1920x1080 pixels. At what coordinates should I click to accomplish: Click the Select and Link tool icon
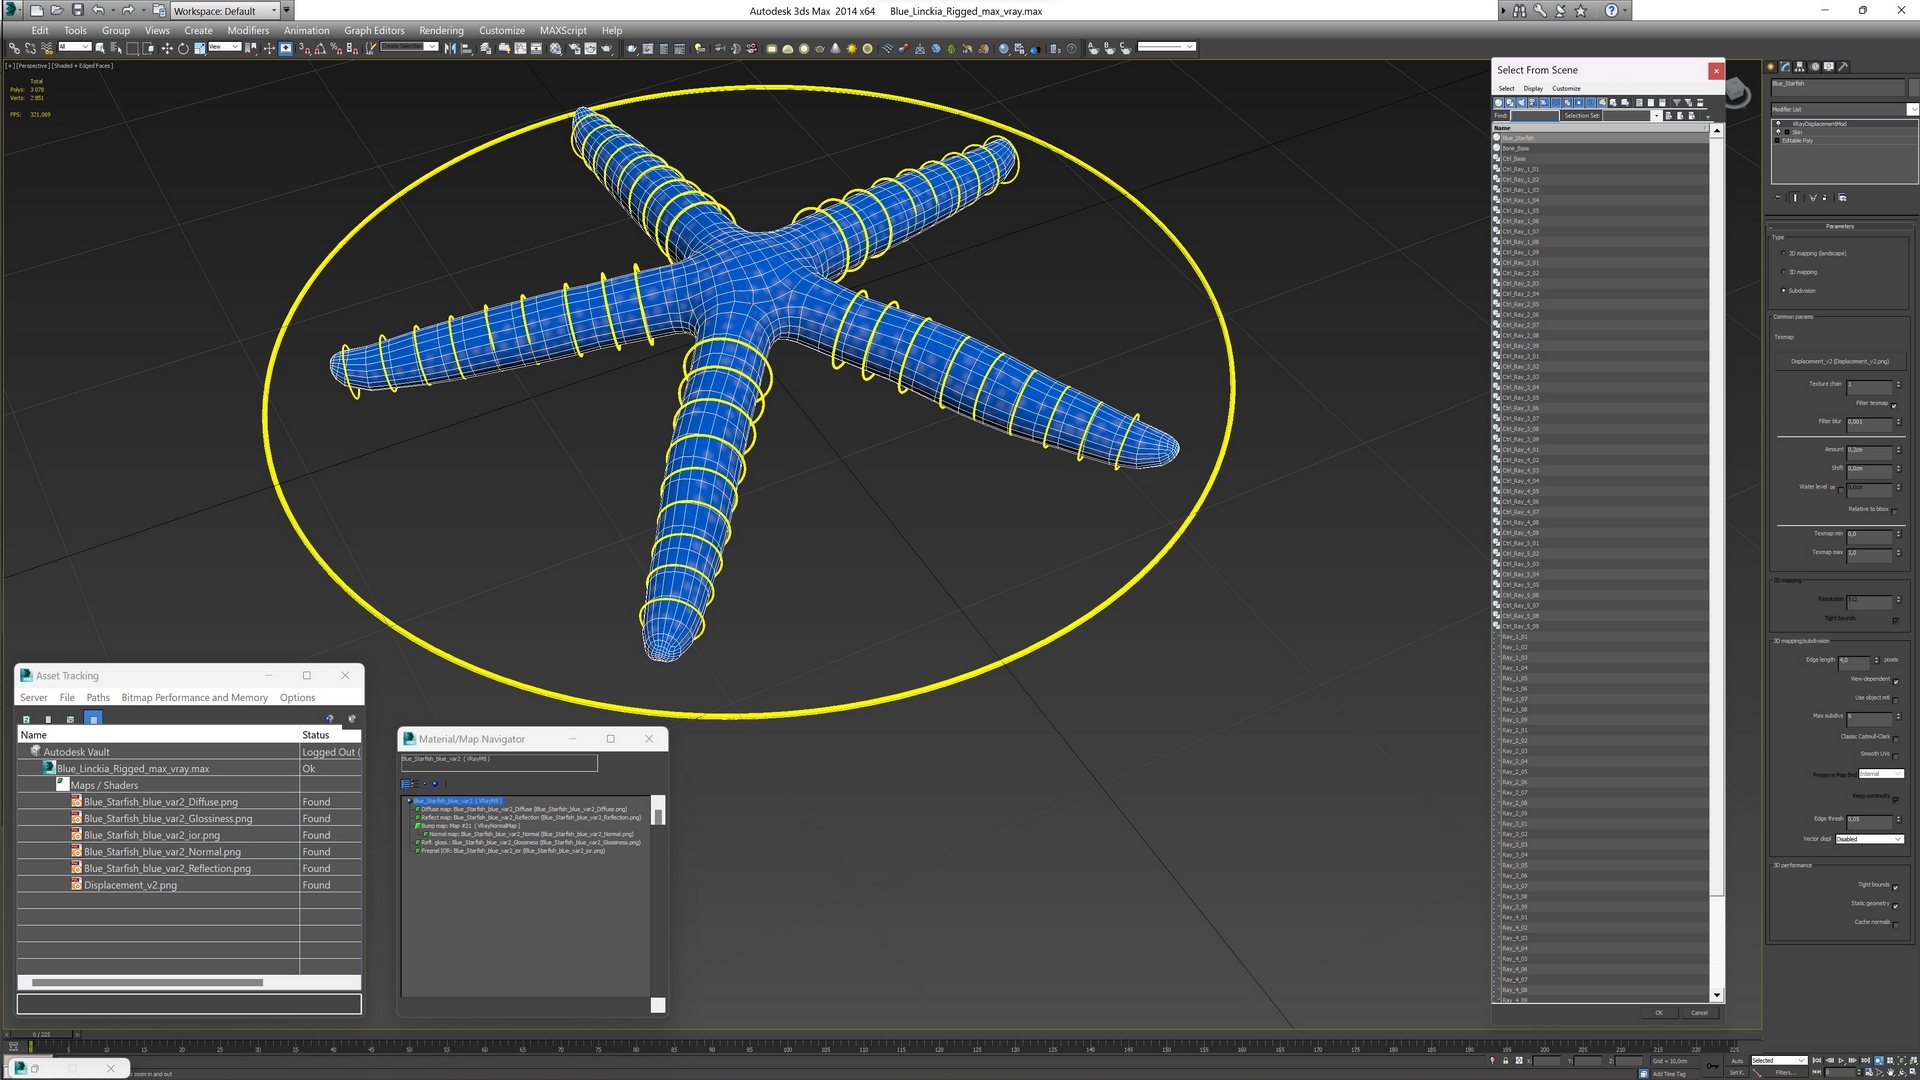coord(14,48)
